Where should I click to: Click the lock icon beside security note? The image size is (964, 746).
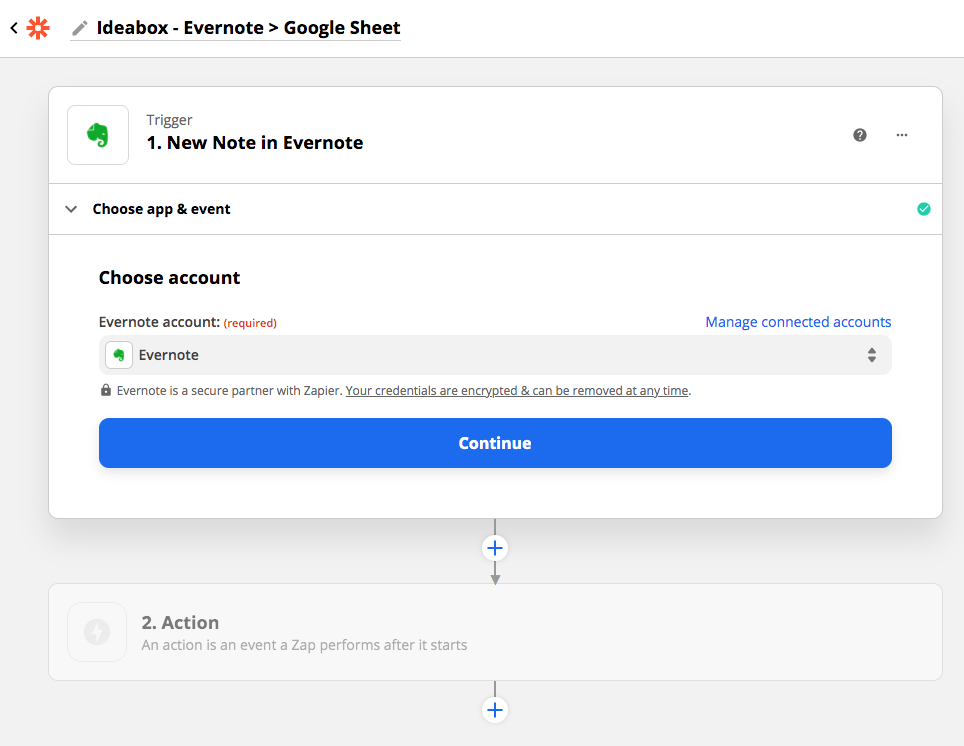(106, 390)
